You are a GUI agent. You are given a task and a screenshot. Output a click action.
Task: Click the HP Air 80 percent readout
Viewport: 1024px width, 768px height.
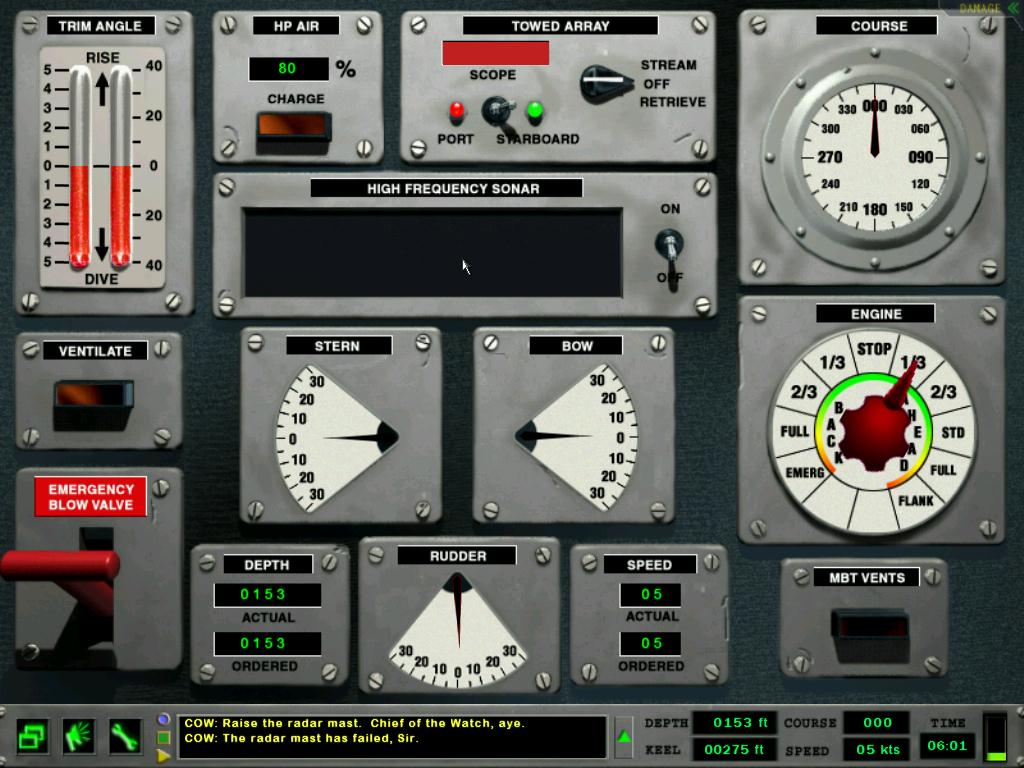pyautogui.click(x=288, y=69)
